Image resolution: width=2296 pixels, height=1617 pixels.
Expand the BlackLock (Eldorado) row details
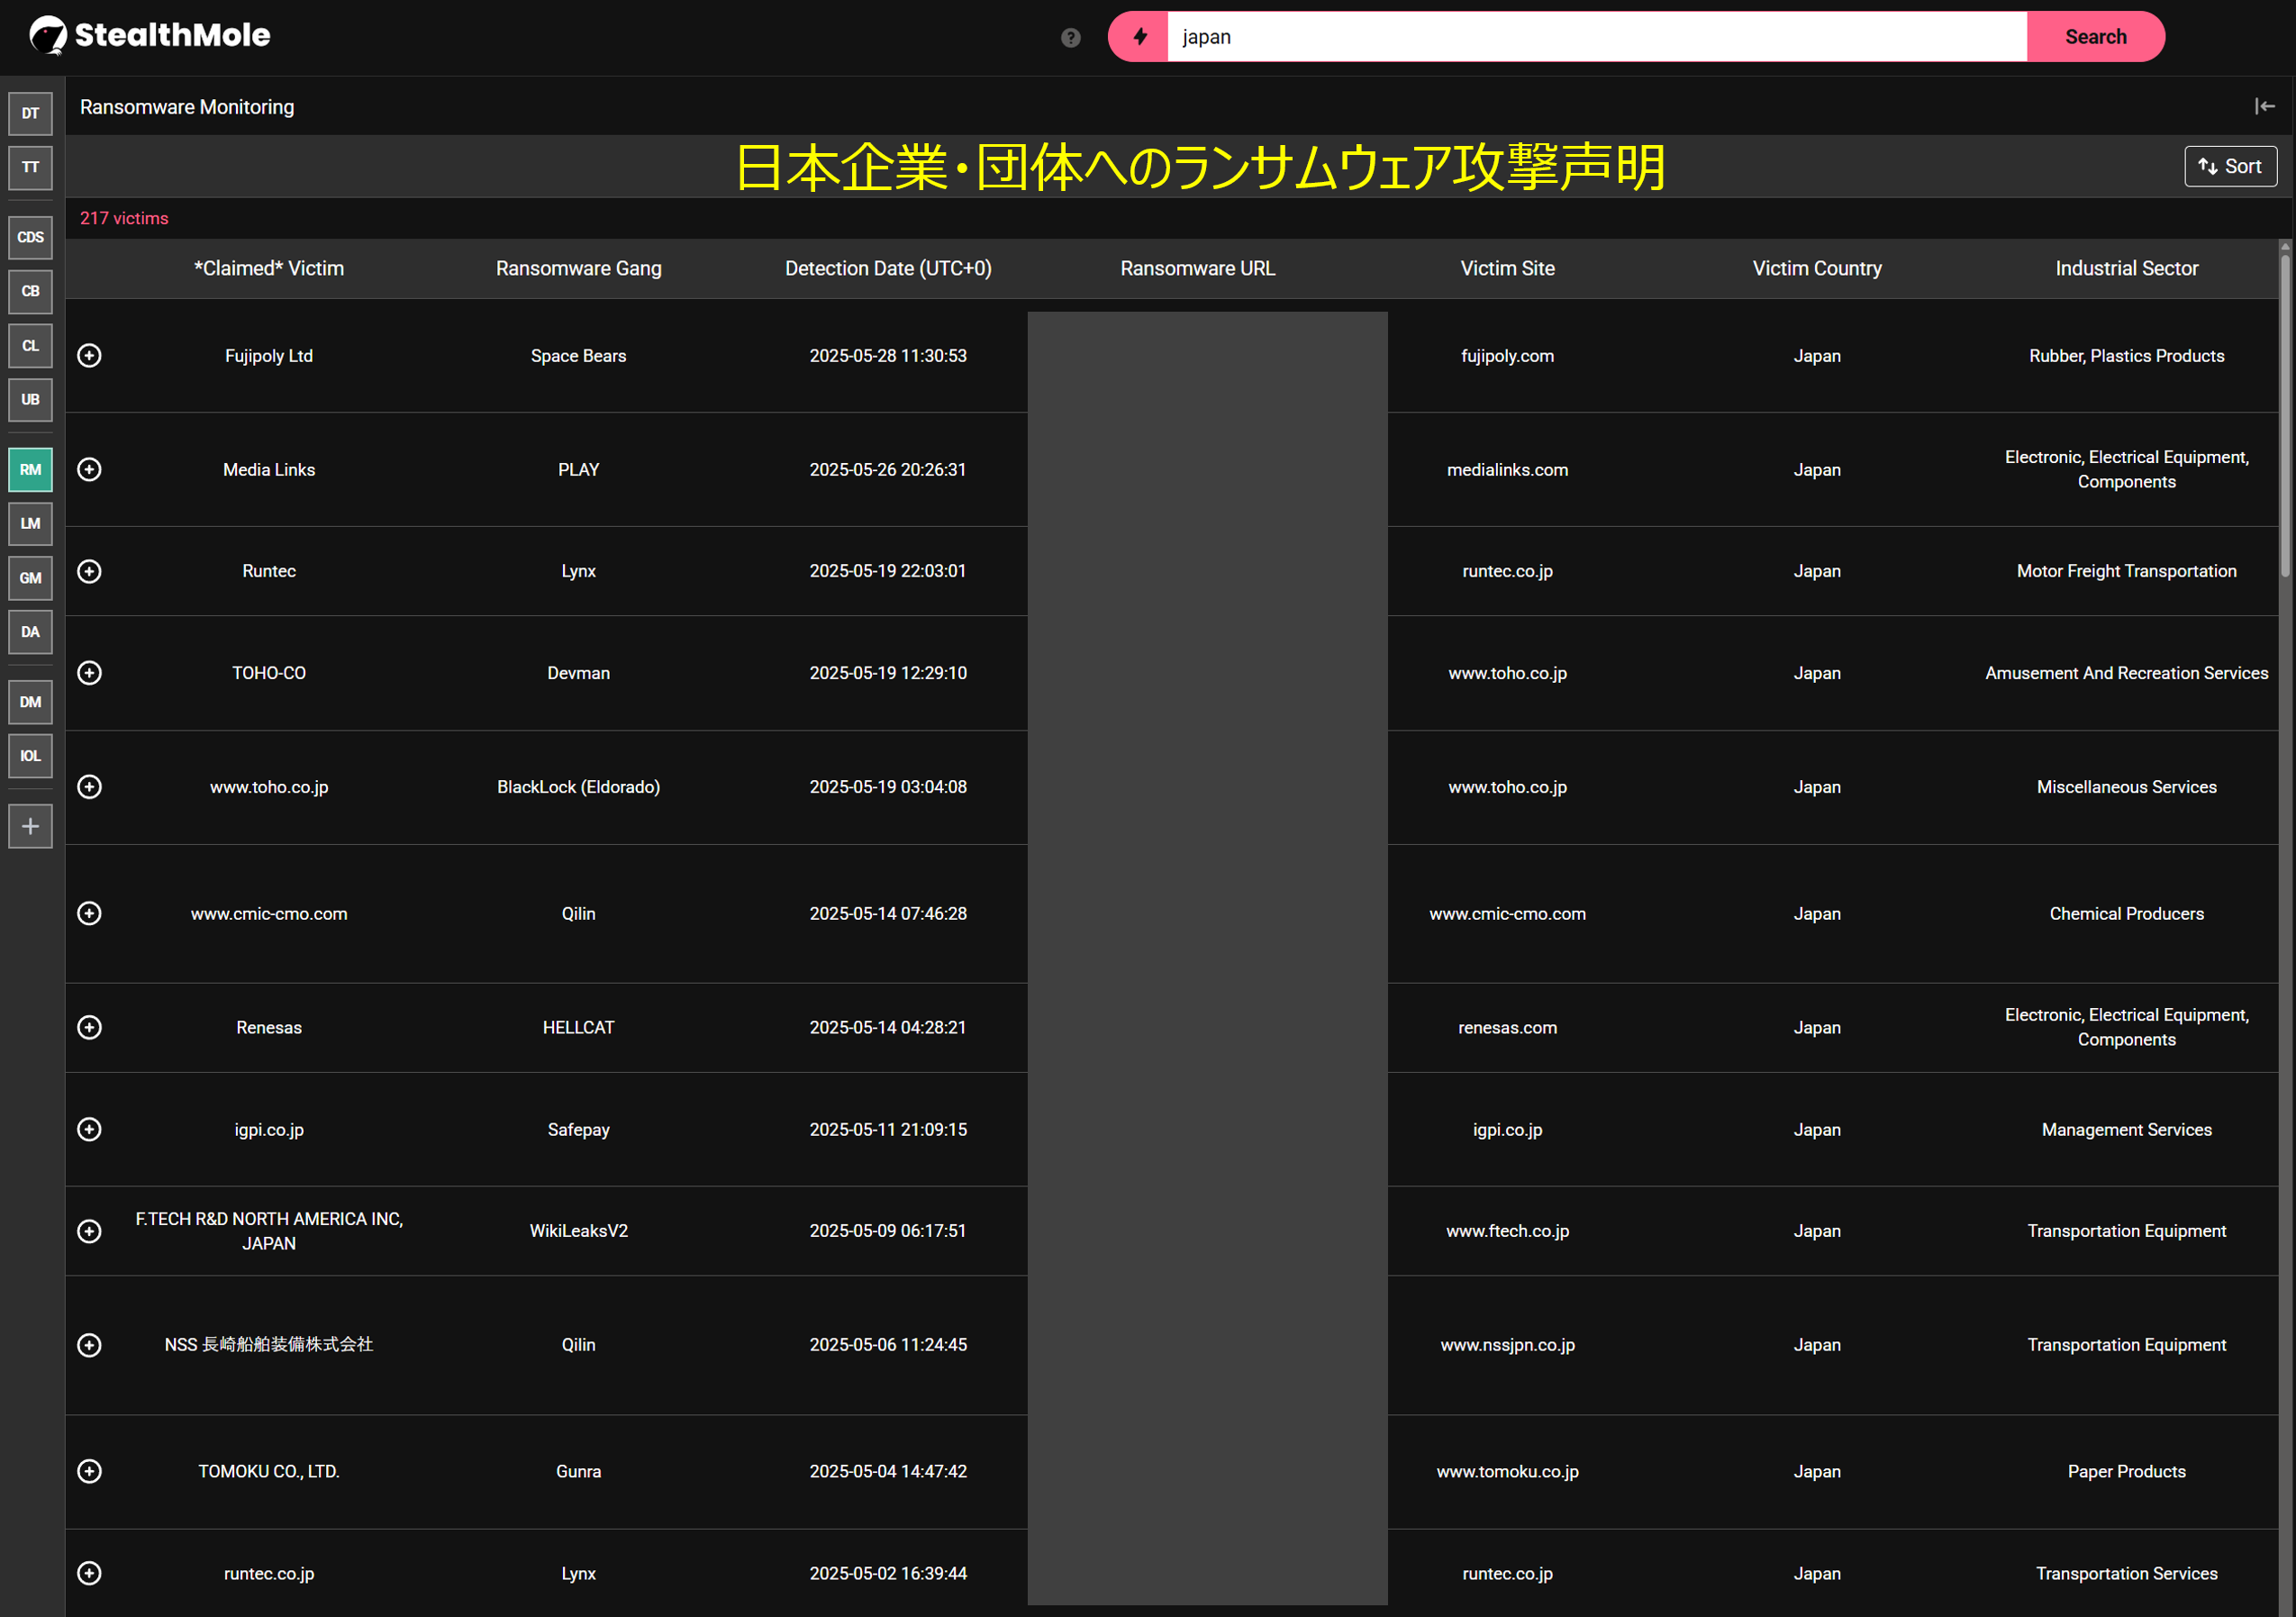coord(89,787)
